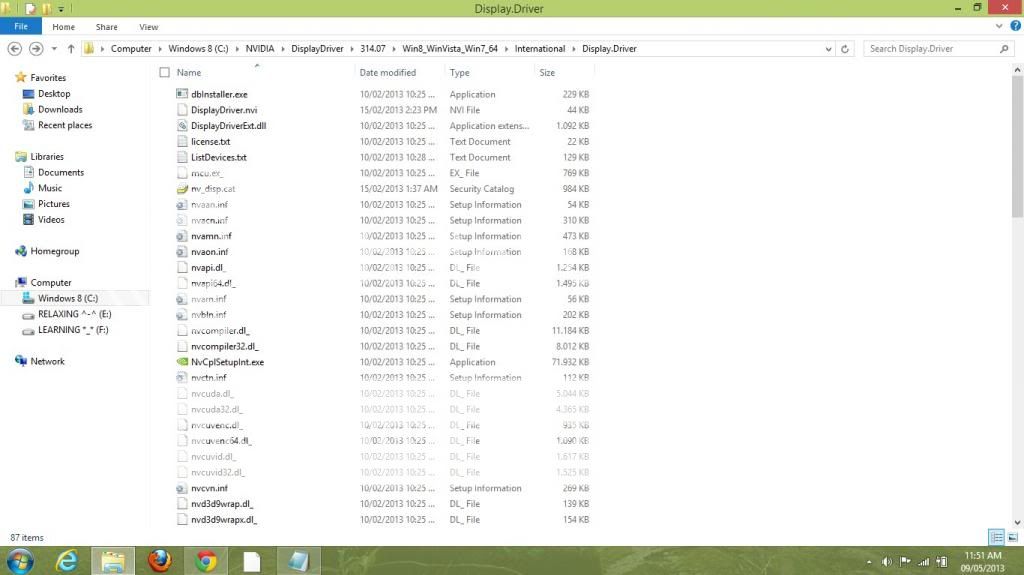Image resolution: width=1024 pixels, height=575 pixels.
Task: Select the LEARNING (F:) drive
Action: pos(73,329)
